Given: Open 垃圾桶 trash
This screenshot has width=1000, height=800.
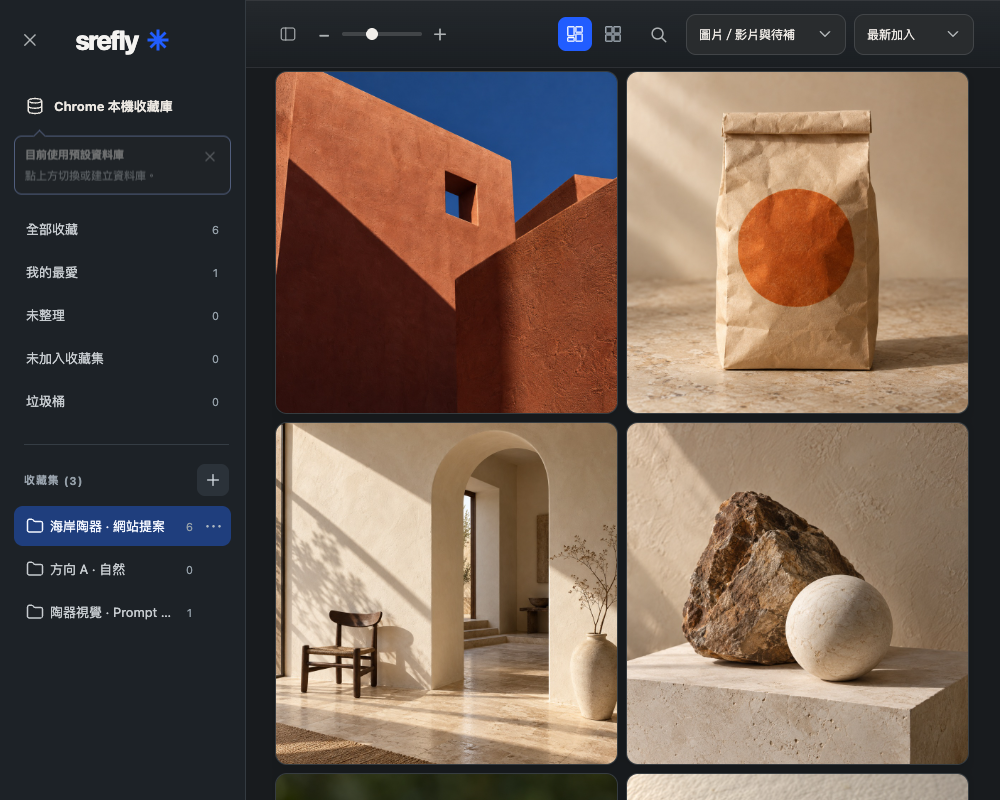Looking at the screenshot, I should coord(122,402).
